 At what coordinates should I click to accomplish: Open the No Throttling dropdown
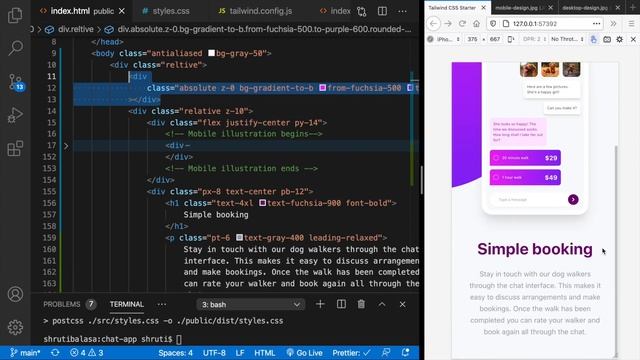coord(567,39)
